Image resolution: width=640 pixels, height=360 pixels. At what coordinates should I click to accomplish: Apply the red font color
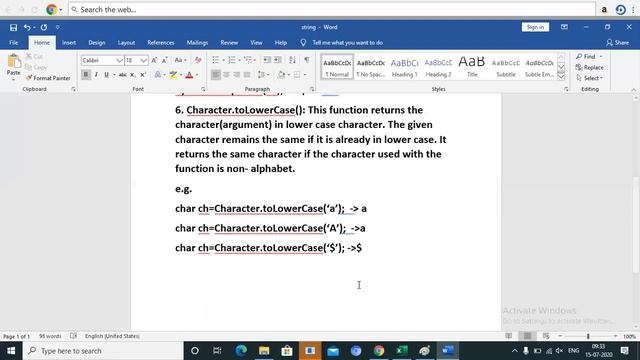(x=189, y=75)
